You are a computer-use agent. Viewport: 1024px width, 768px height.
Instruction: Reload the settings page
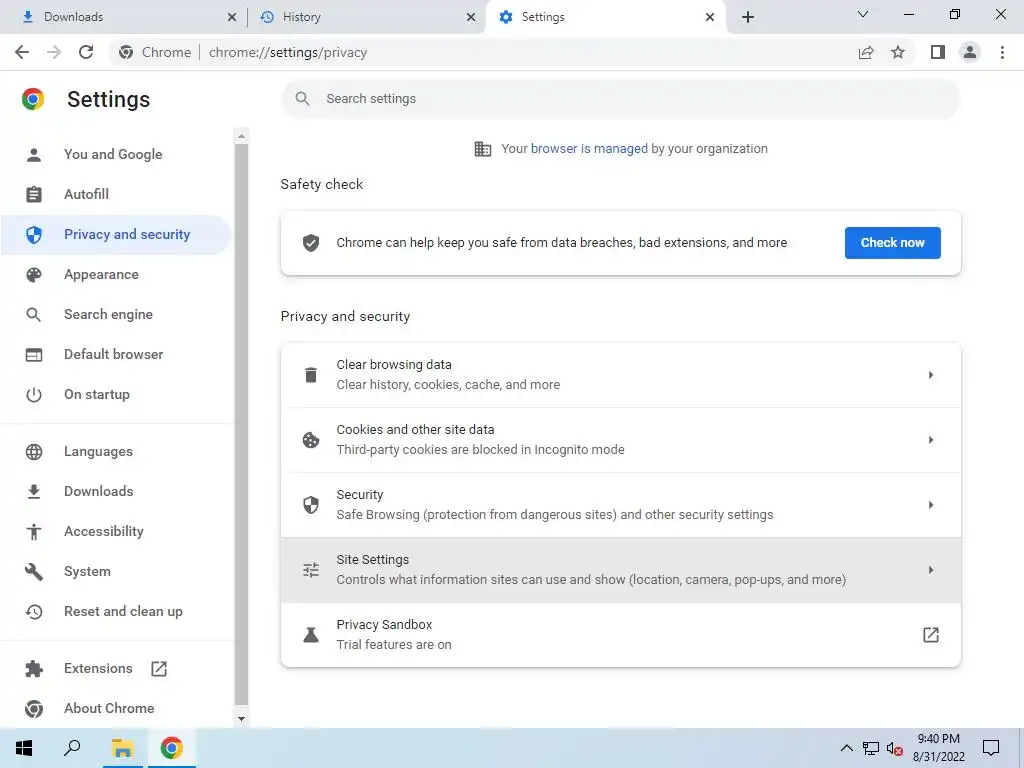pos(86,52)
